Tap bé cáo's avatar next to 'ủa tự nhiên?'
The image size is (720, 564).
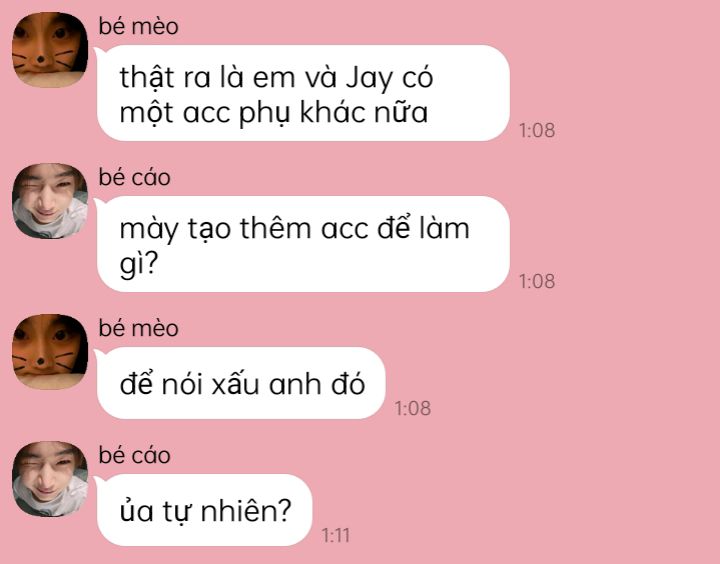[50, 479]
